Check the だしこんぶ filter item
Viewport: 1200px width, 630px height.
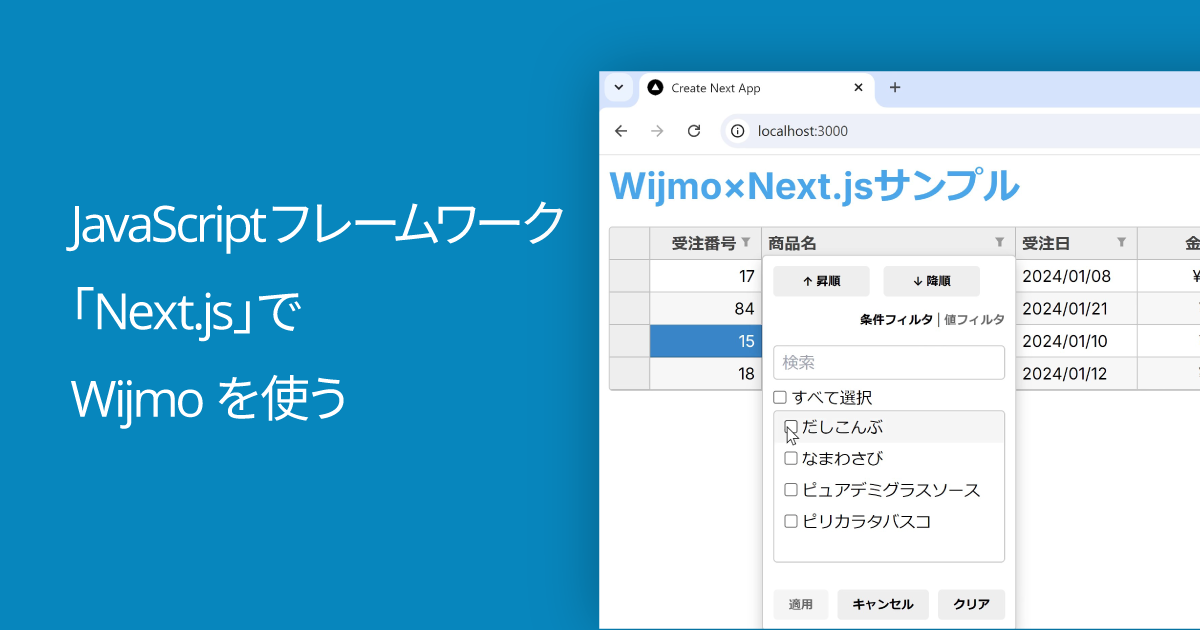(790, 426)
